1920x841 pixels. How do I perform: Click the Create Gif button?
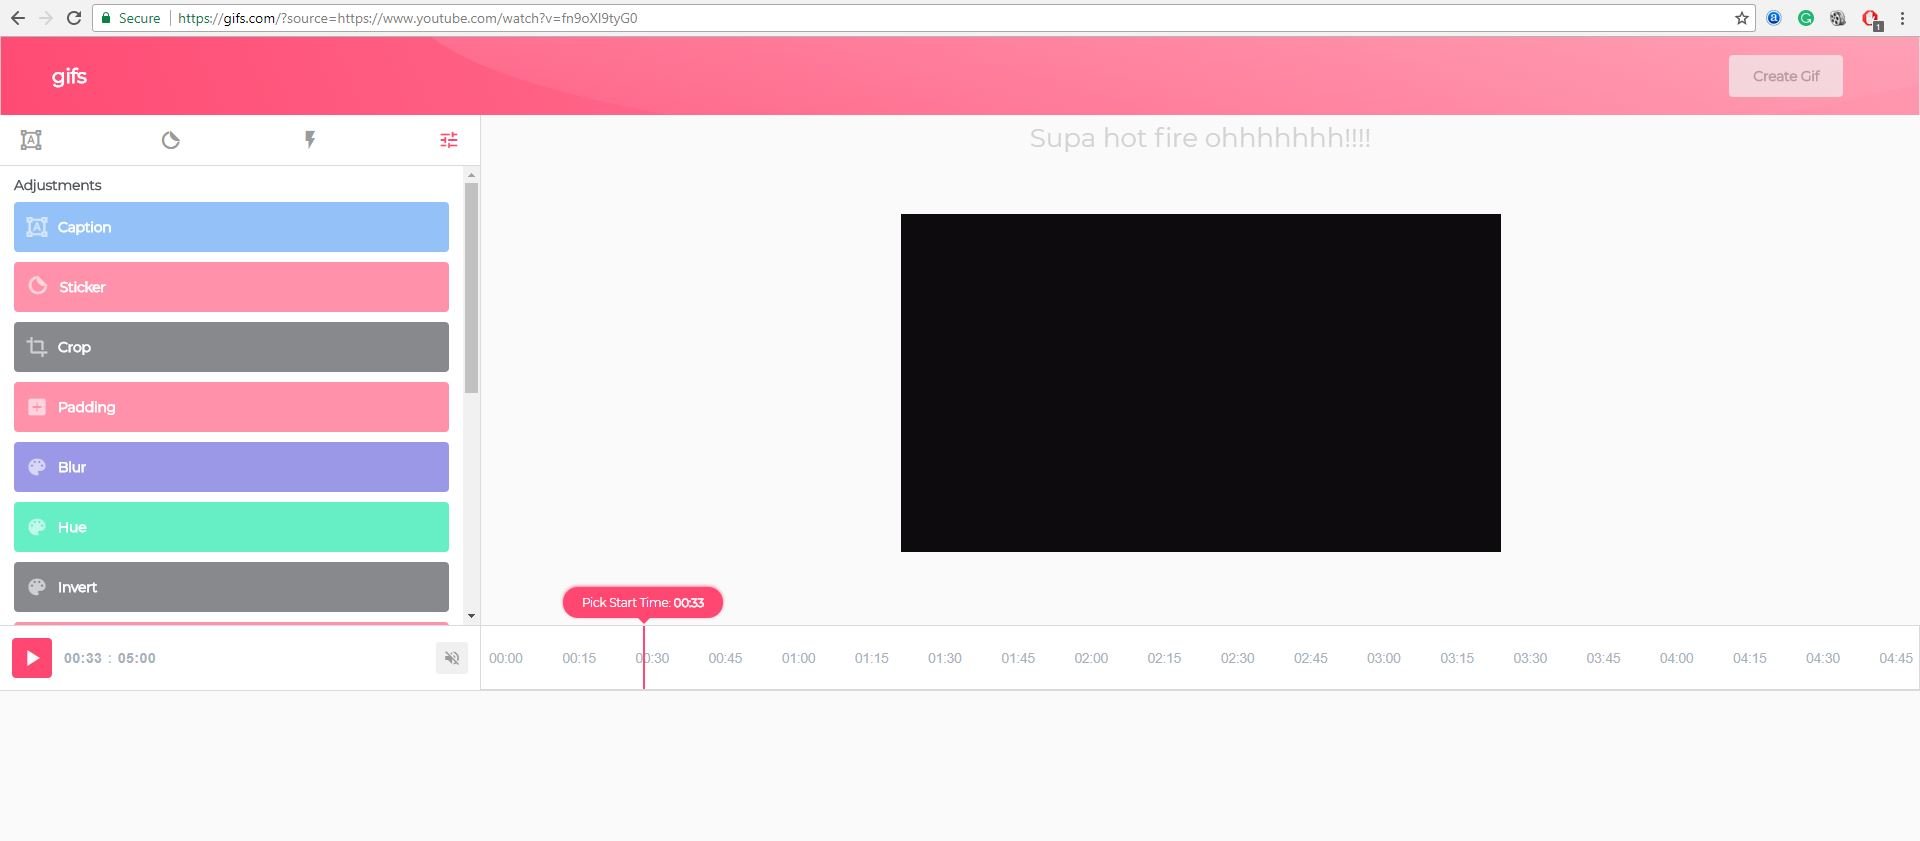pyautogui.click(x=1785, y=76)
